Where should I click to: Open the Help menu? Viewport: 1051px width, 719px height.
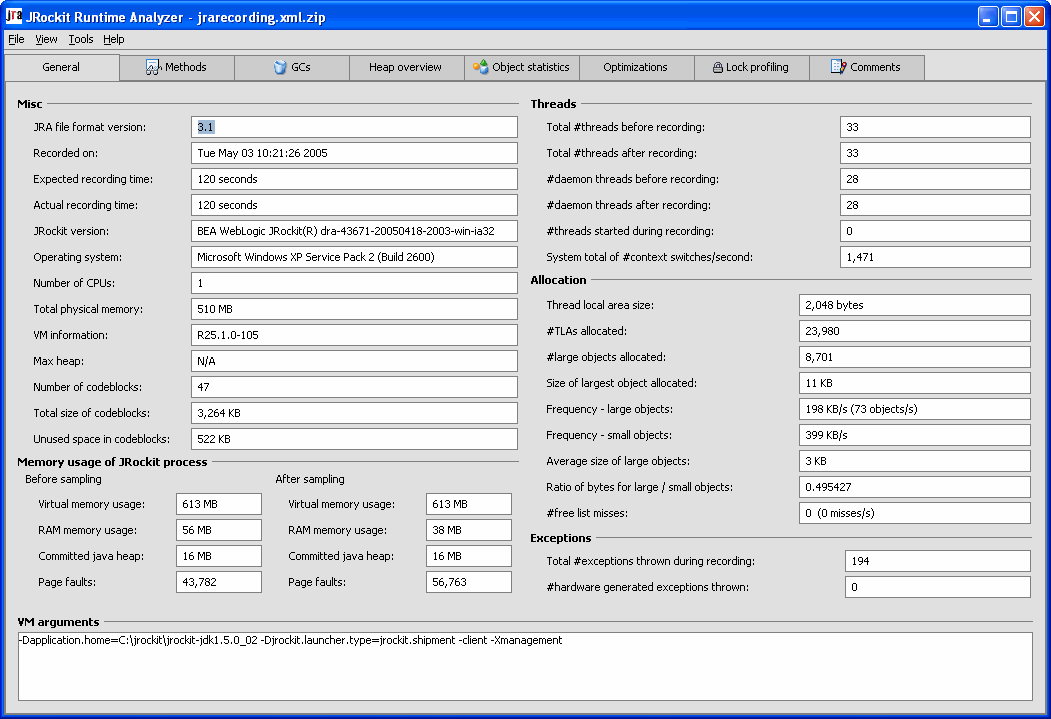point(113,39)
